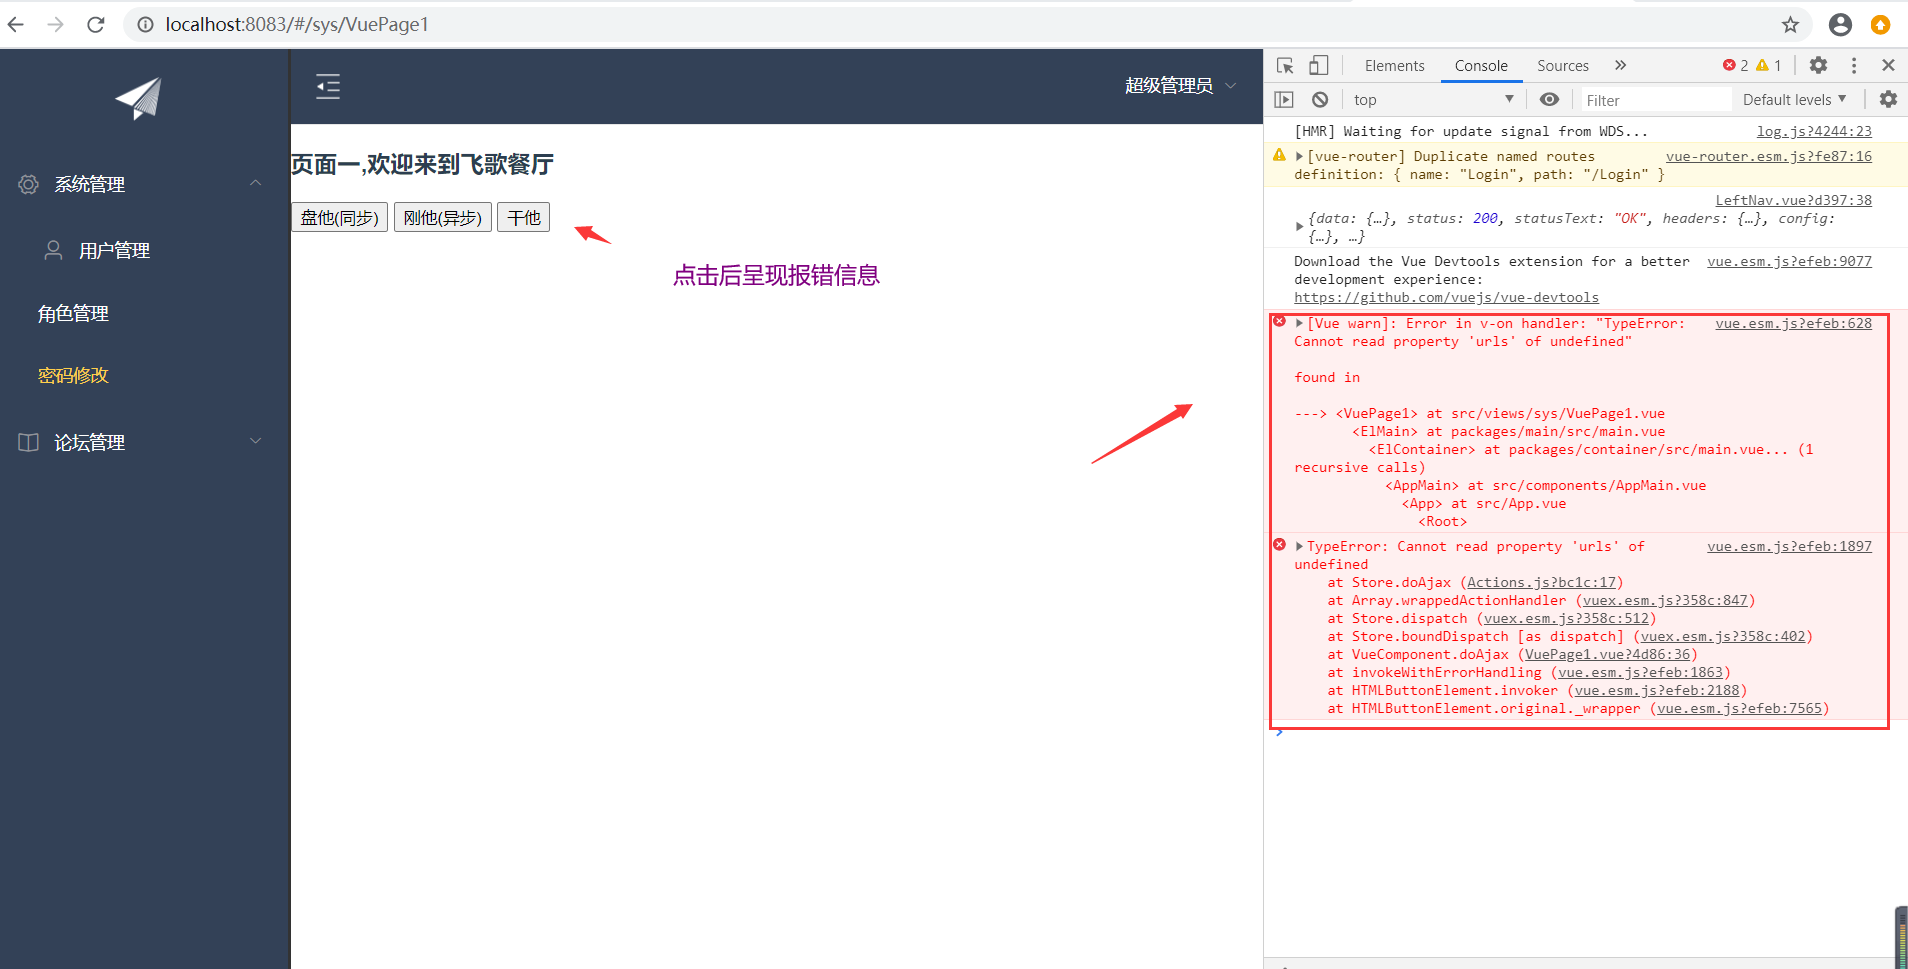Viewport: 1908px width, 969px height.
Task: Collapse the 系统管理 submenu
Action: (x=255, y=183)
